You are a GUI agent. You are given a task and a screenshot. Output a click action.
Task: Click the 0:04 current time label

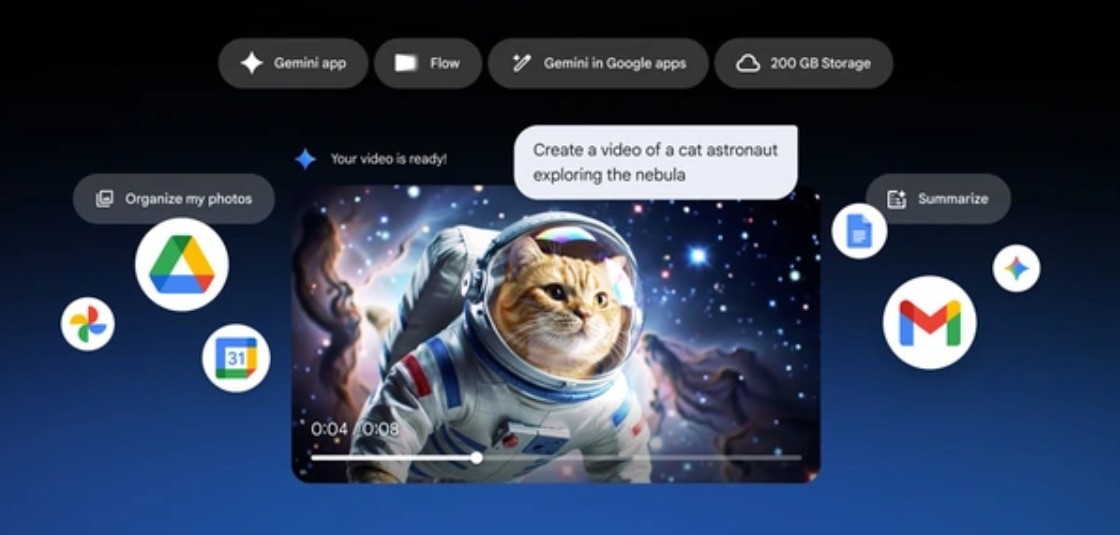[329, 429]
